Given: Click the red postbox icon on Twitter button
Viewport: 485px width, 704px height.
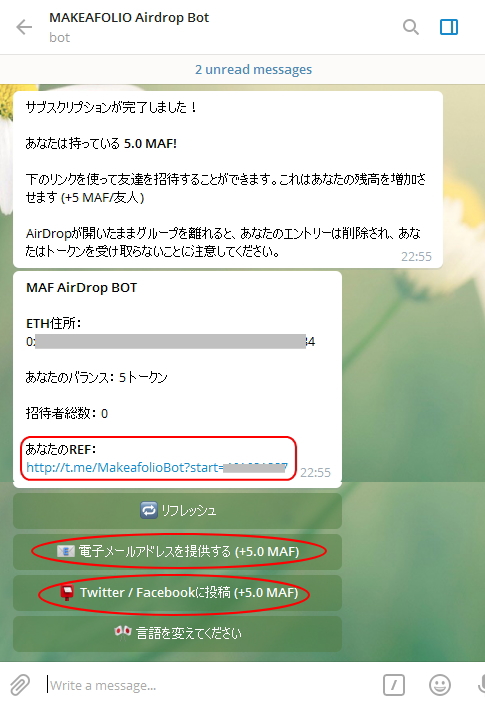Looking at the screenshot, I should (67, 593).
